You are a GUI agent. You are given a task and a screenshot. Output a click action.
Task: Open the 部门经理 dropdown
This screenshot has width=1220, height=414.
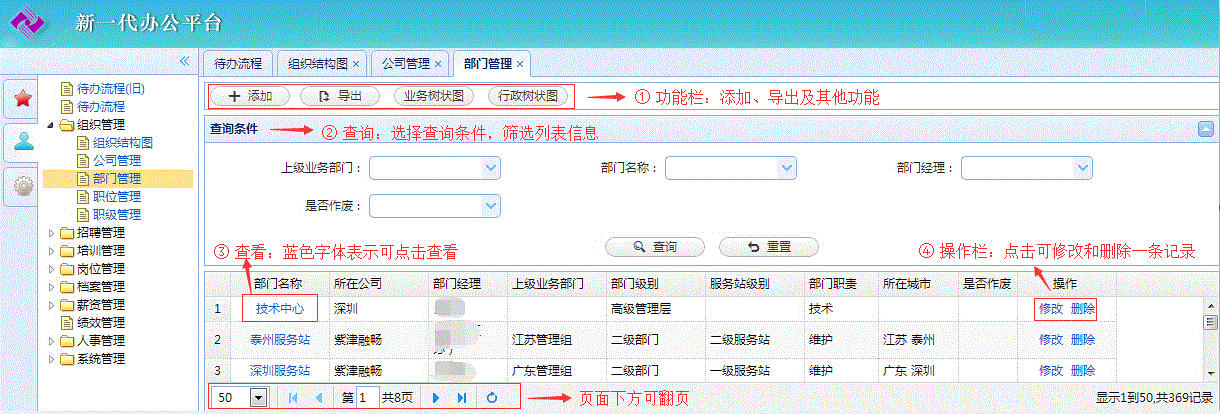point(1082,168)
